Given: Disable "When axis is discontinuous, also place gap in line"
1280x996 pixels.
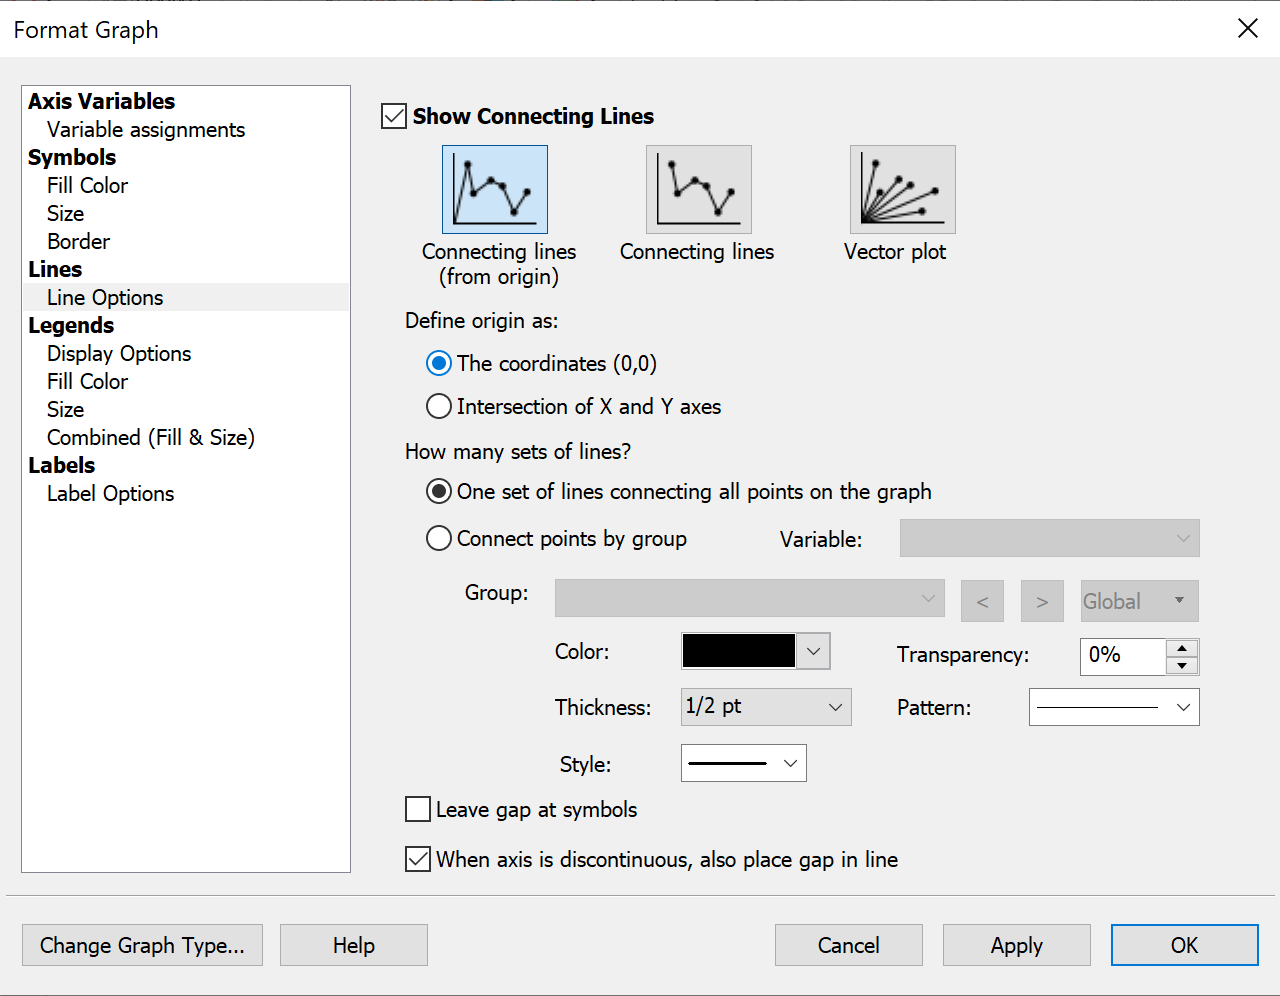Looking at the screenshot, I should pos(417,859).
